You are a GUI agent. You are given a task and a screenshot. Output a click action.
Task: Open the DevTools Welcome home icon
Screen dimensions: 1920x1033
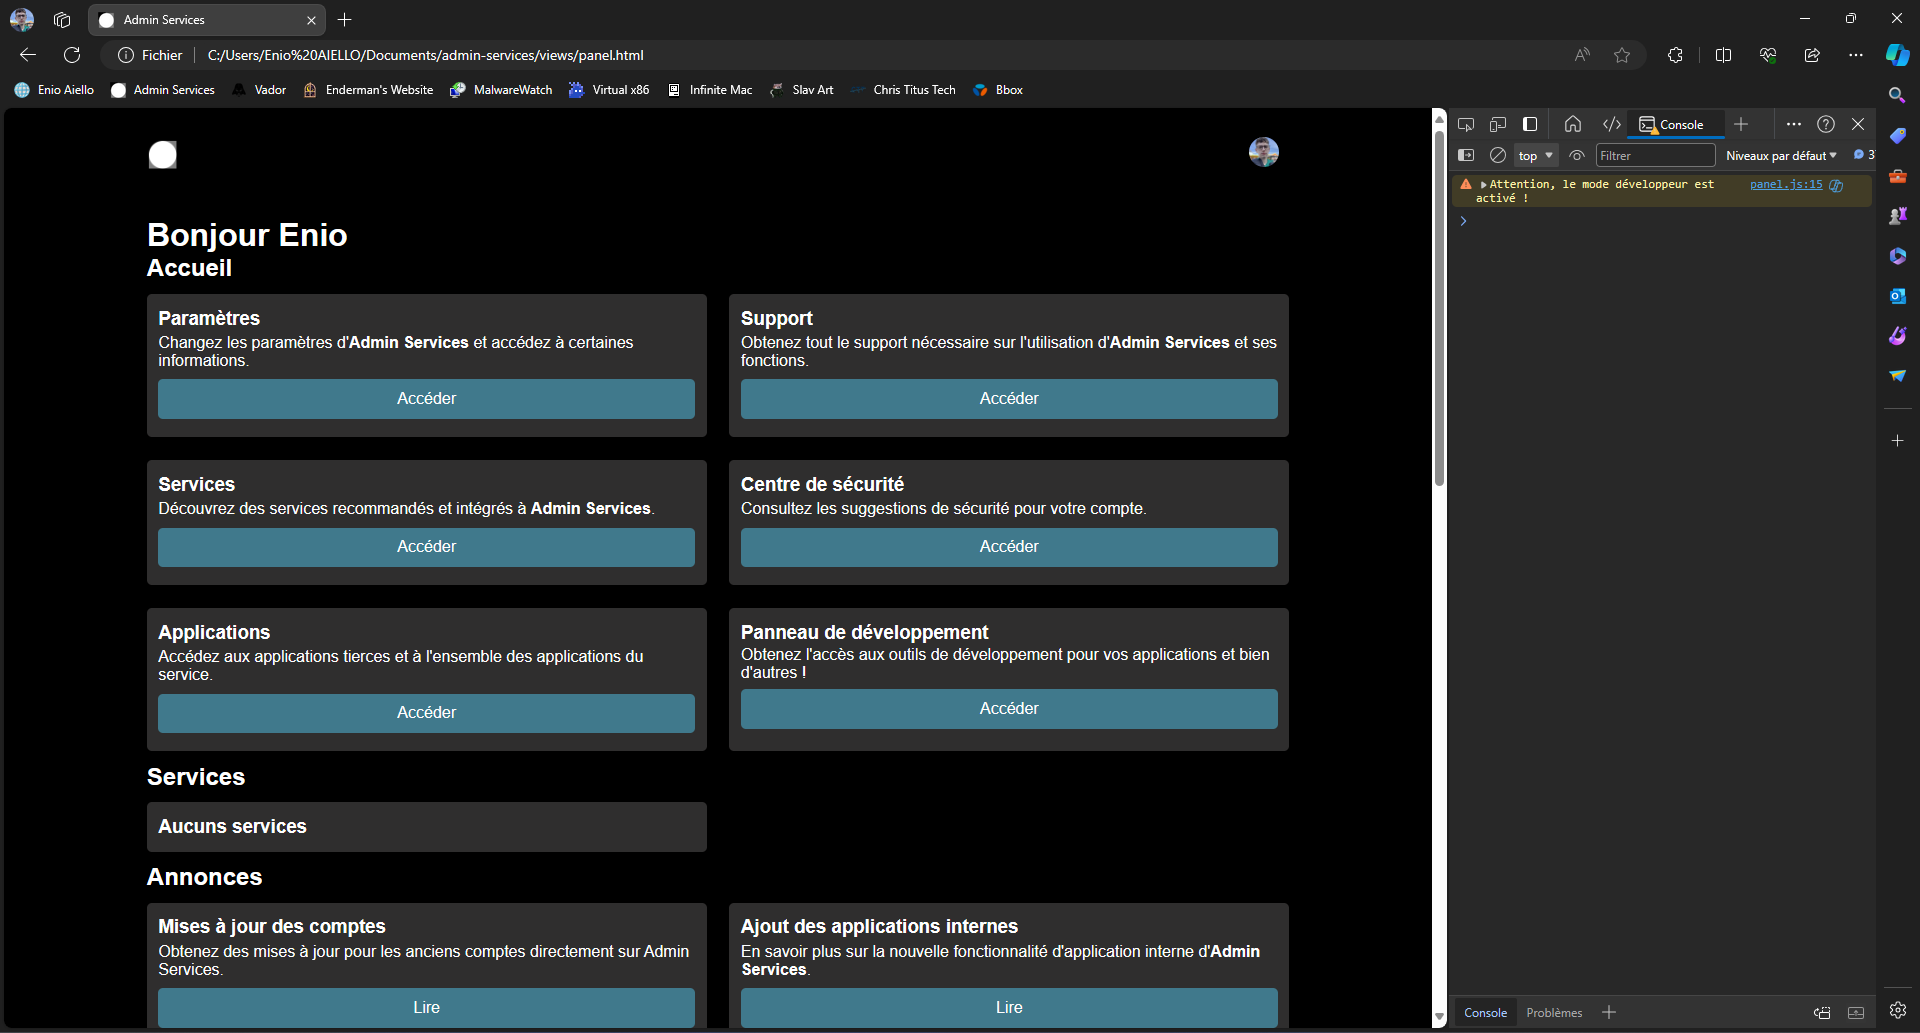click(1573, 124)
